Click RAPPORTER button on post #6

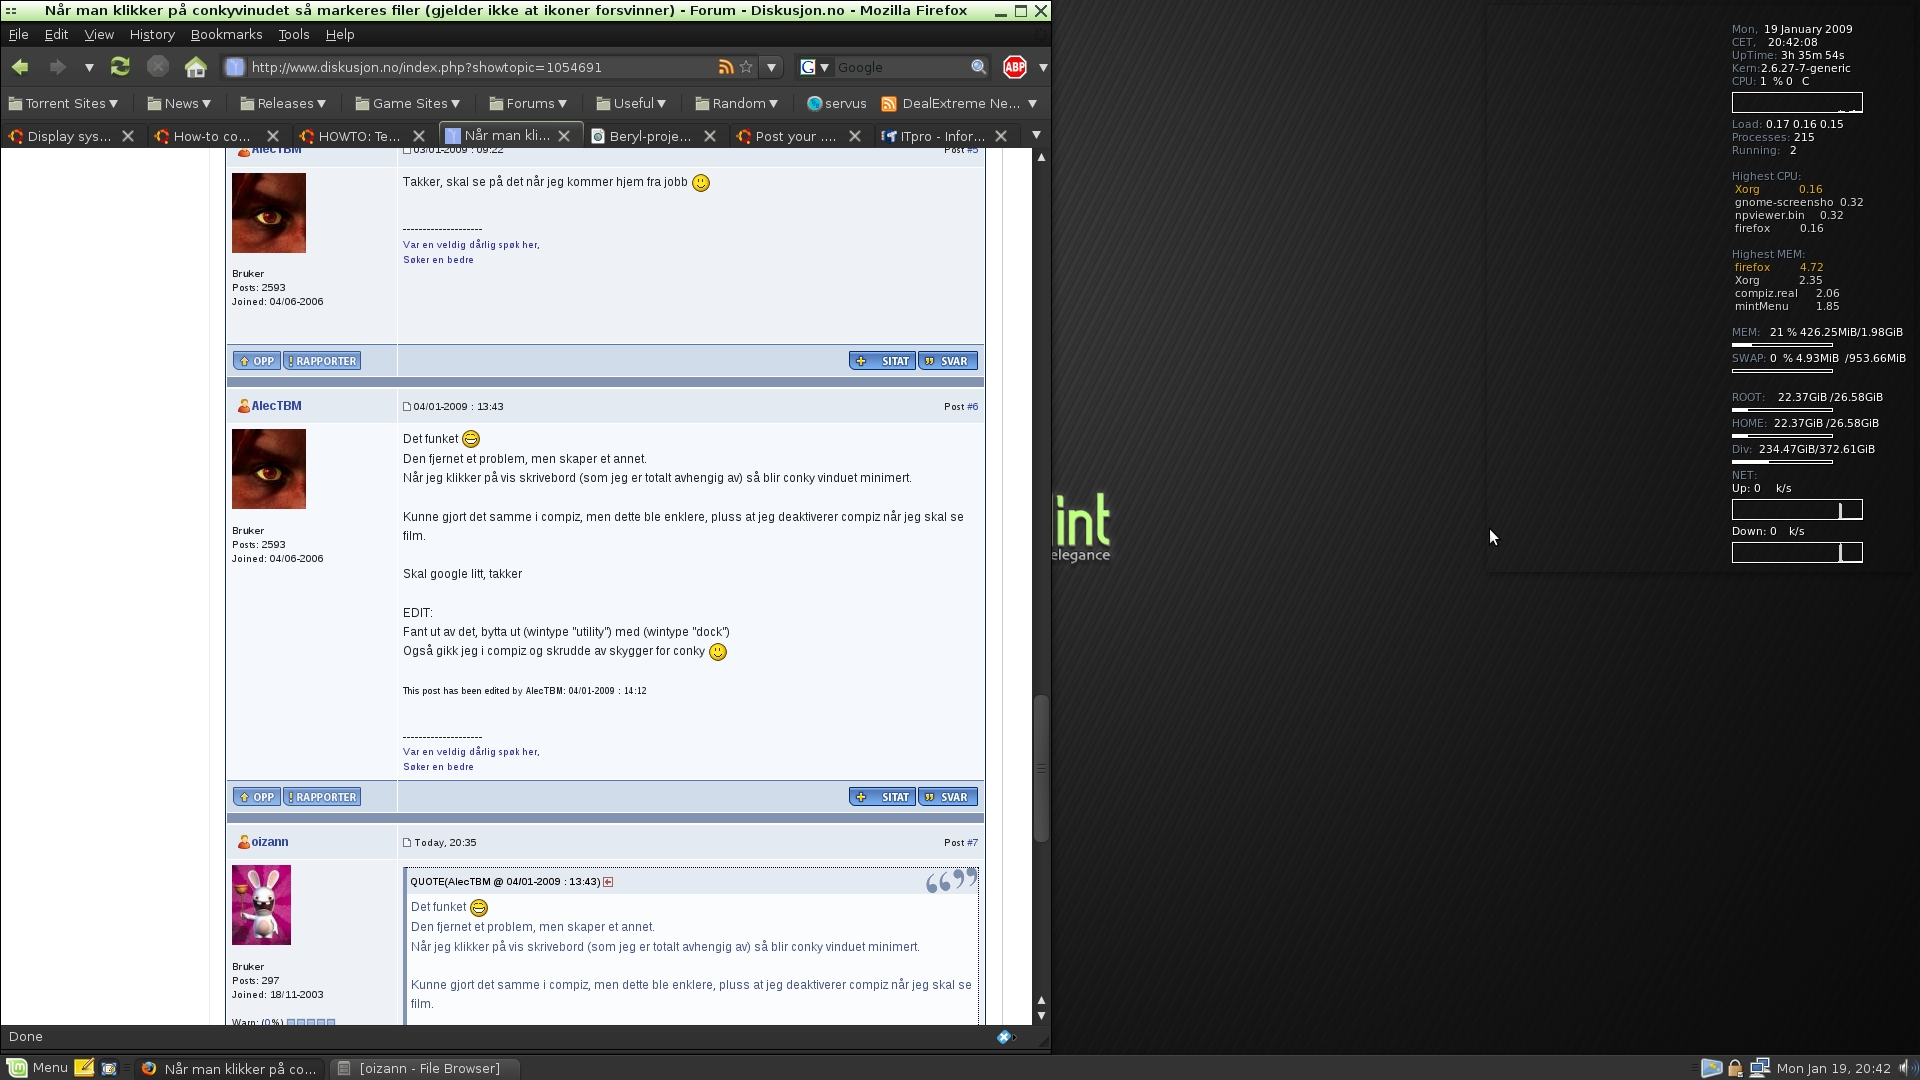pyautogui.click(x=322, y=797)
